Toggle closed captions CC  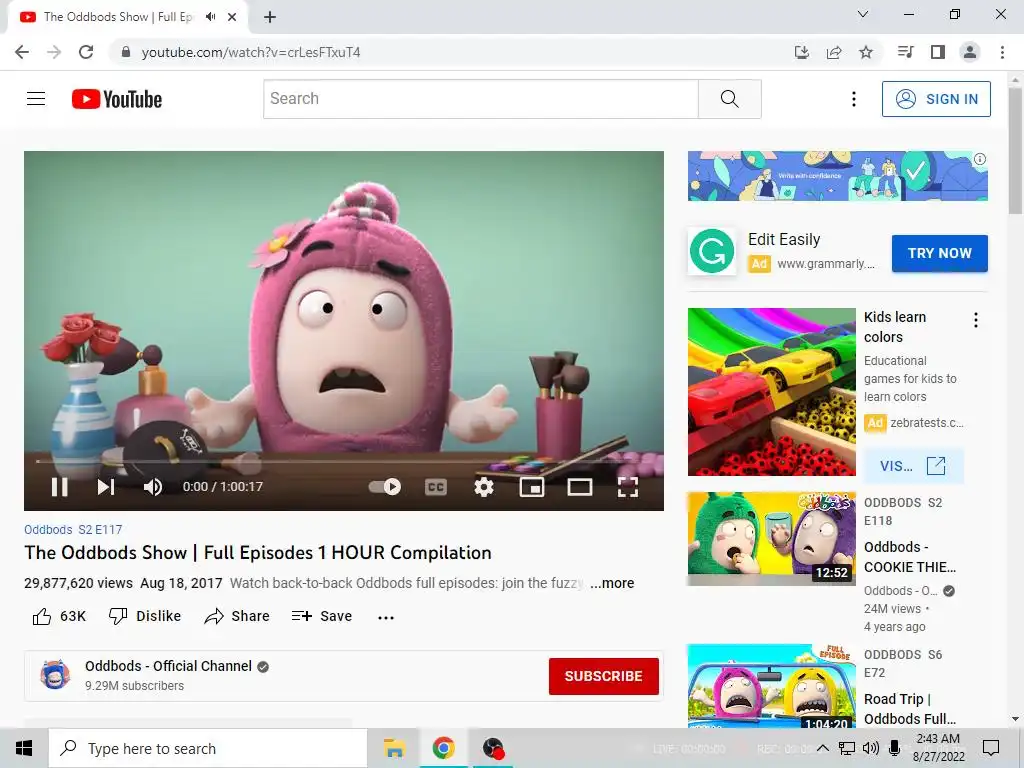click(436, 487)
